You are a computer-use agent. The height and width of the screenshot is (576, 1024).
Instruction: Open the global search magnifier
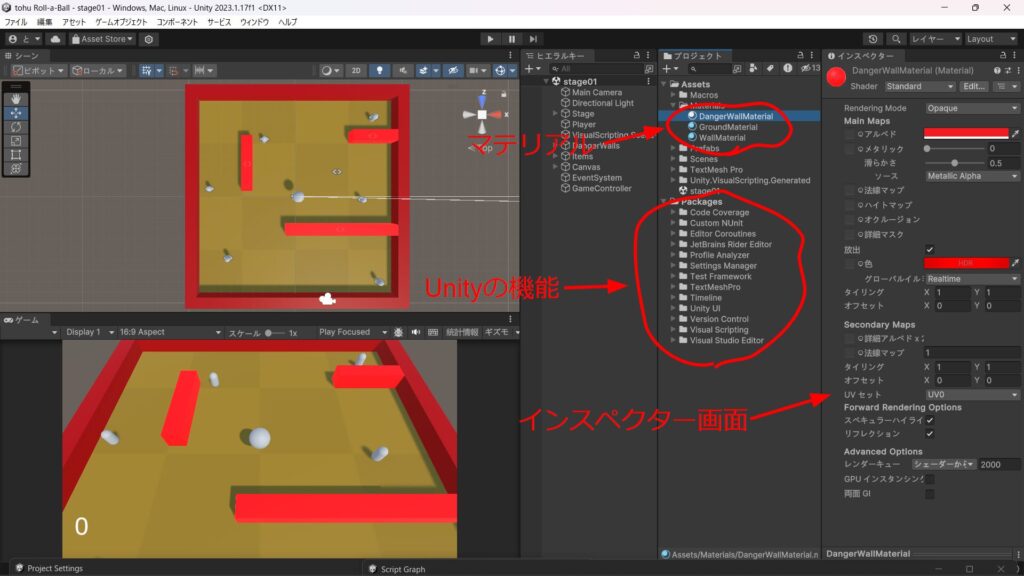[896, 39]
